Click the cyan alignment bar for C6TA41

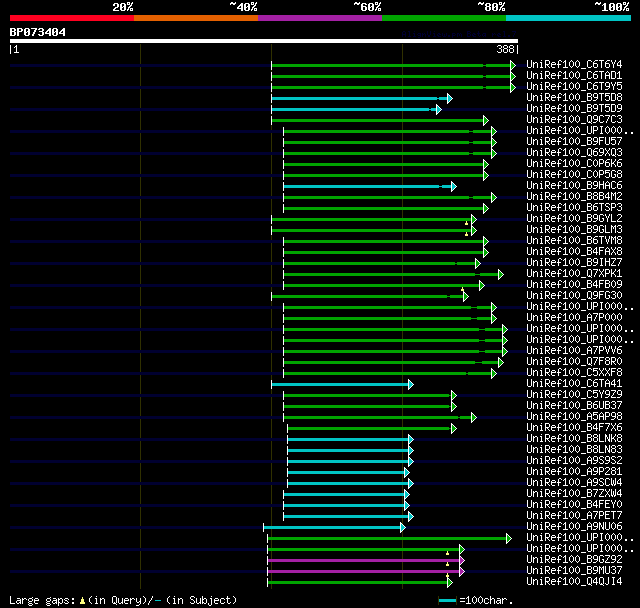pyautogui.click(x=342, y=384)
